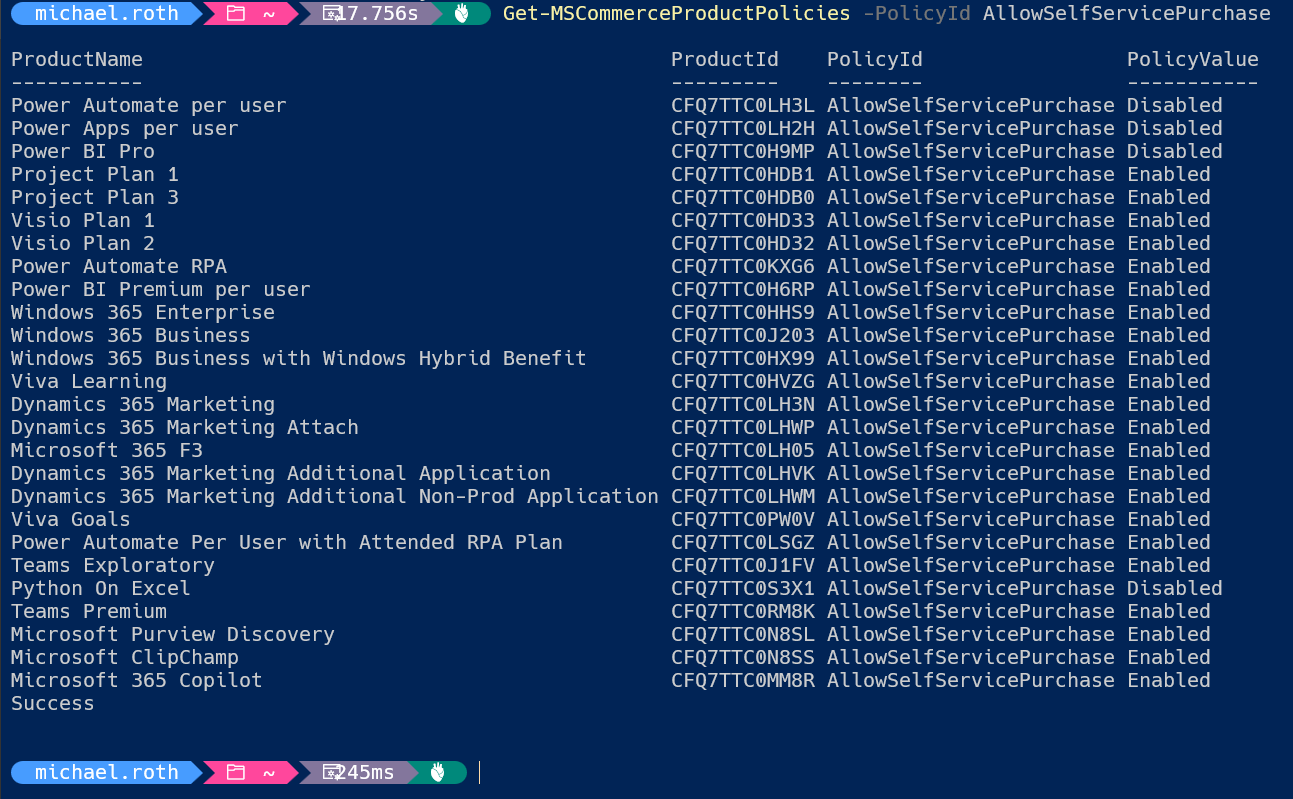Click product ID CFQ7TTC0J203

click(743, 335)
